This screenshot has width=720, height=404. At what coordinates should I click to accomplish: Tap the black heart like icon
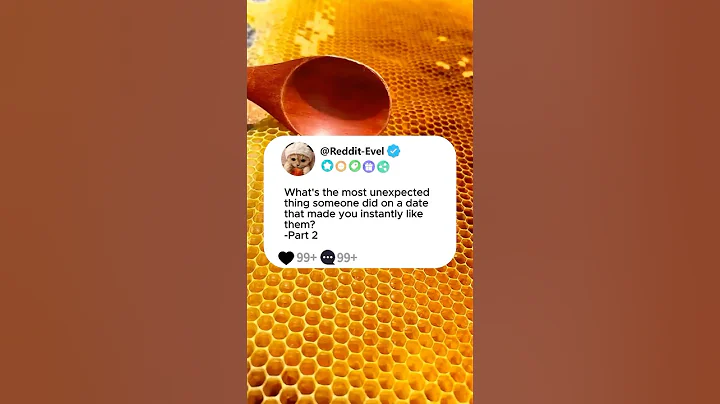coord(286,258)
